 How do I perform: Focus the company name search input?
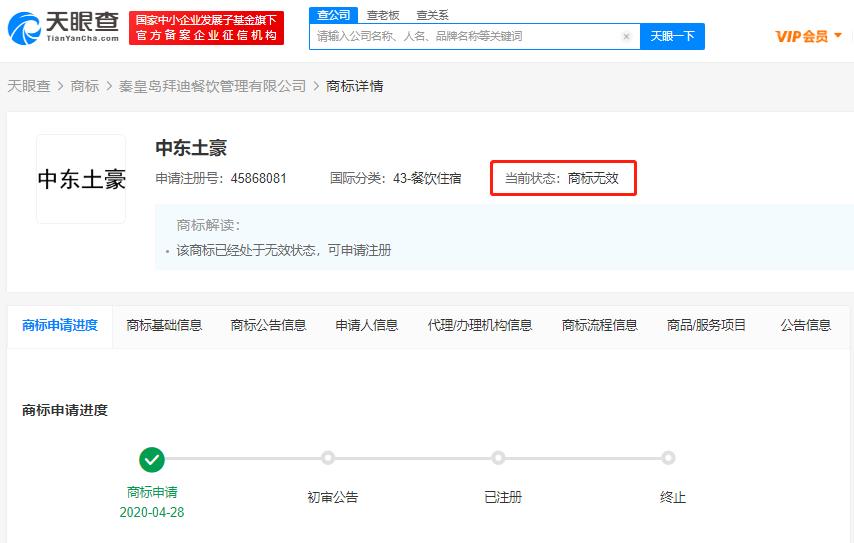[465, 36]
